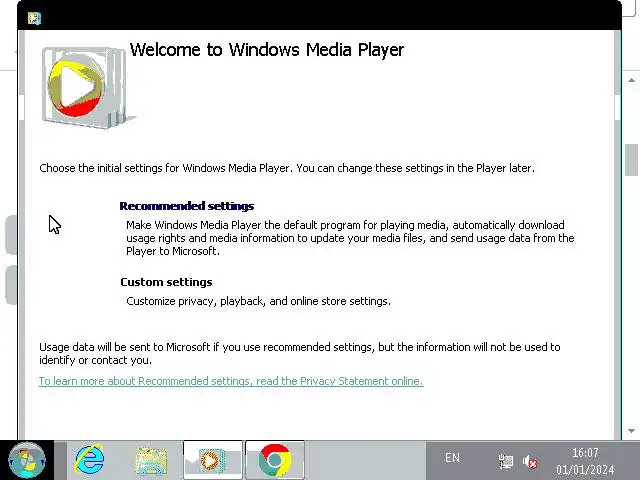Click the "Welcome to Windows Media Player" heading
Screen dimensions: 640x480
click(x=267, y=50)
